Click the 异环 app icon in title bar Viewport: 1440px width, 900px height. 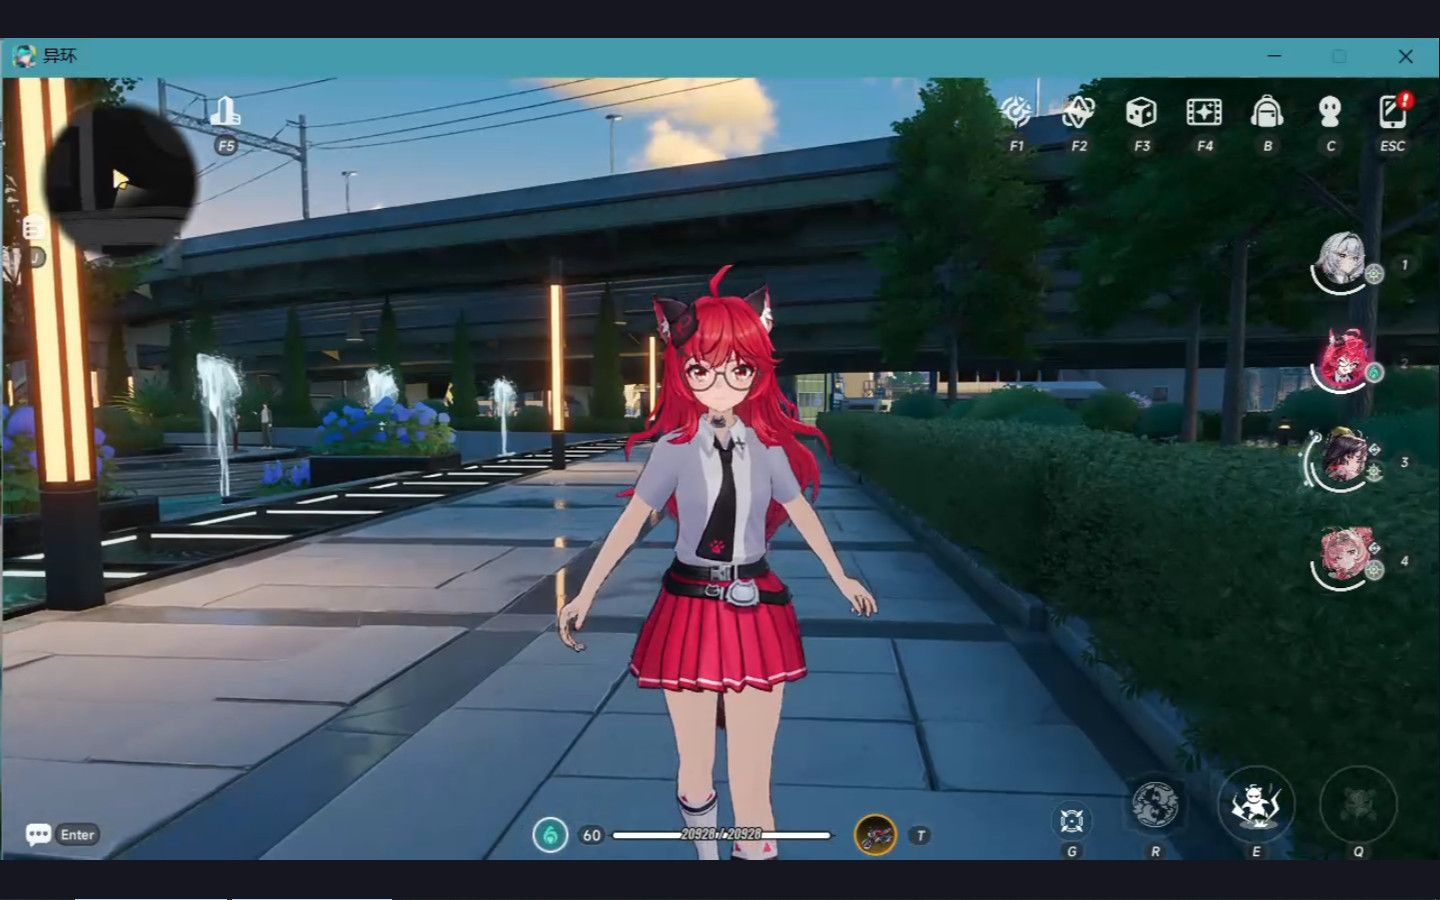[24, 56]
